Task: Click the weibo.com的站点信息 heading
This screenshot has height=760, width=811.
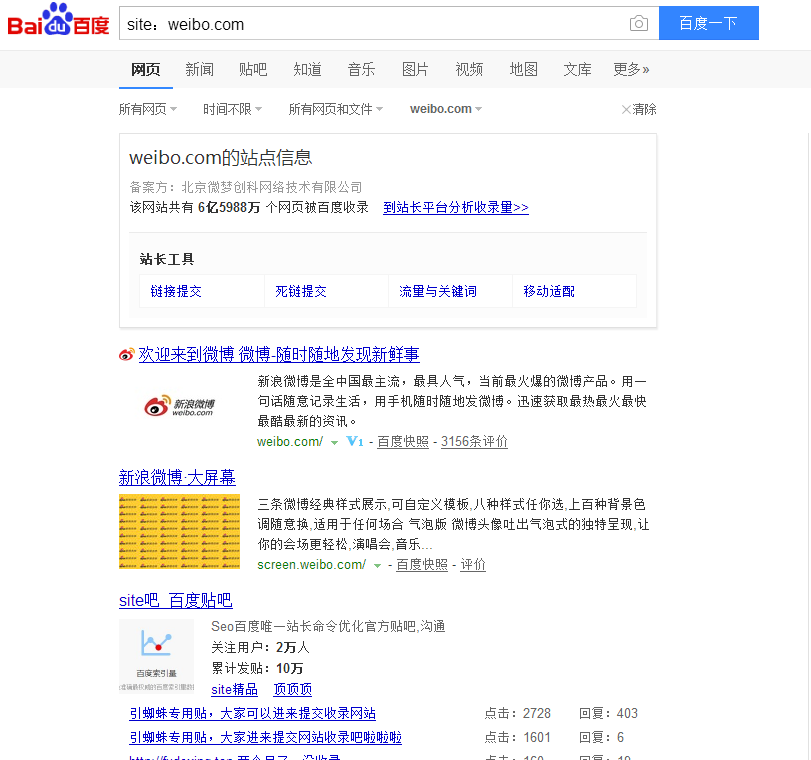Action: coord(220,158)
